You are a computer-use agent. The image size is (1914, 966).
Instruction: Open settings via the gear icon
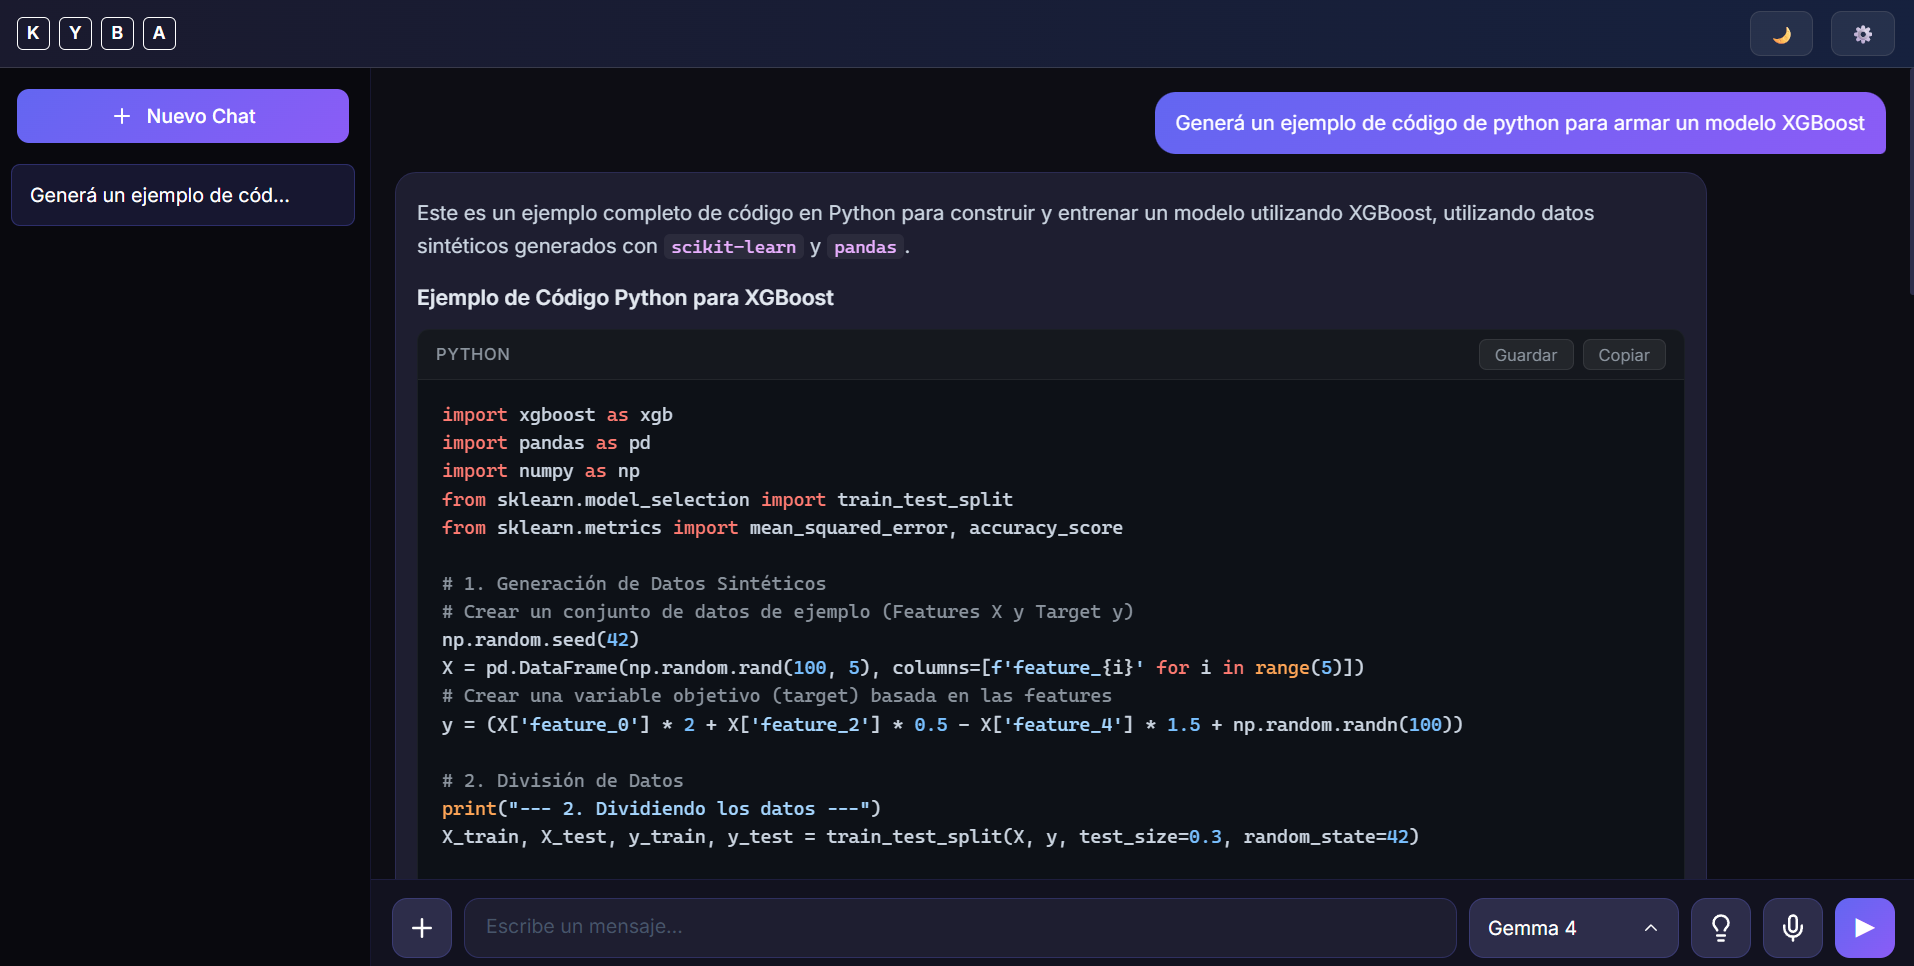pyautogui.click(x=1862, y=34)
